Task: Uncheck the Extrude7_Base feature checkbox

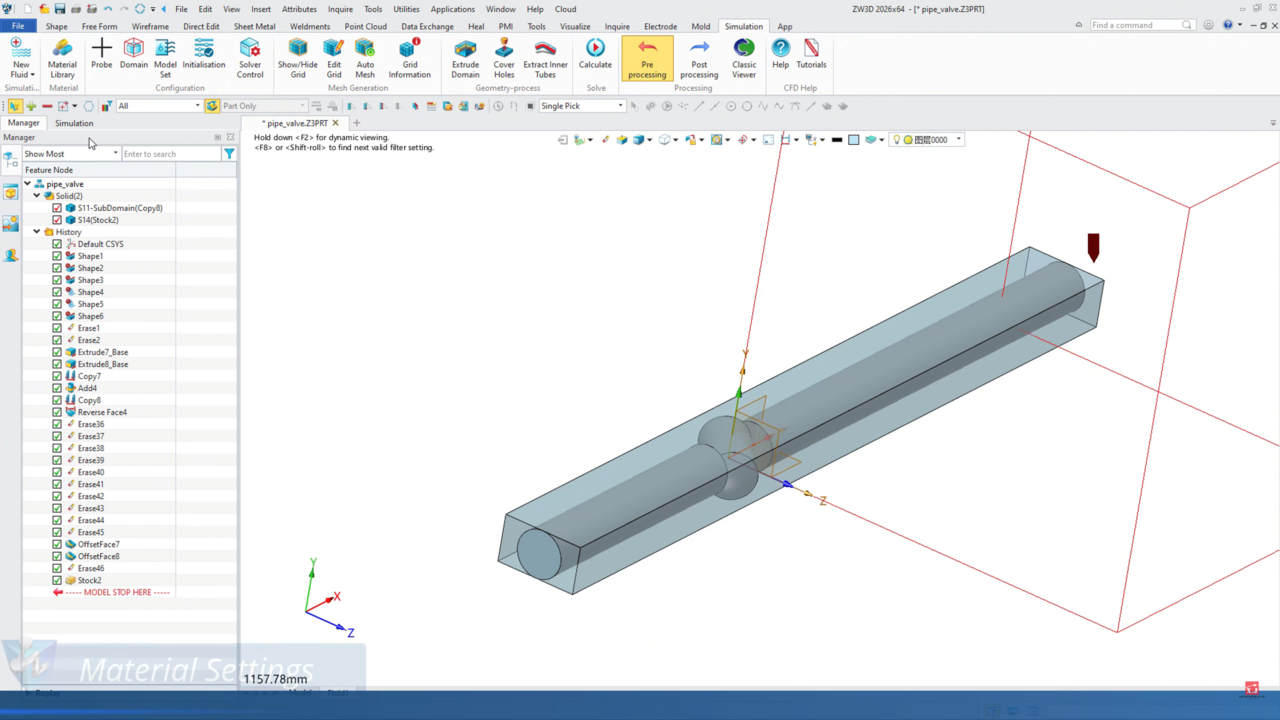Action: (57, 352)
